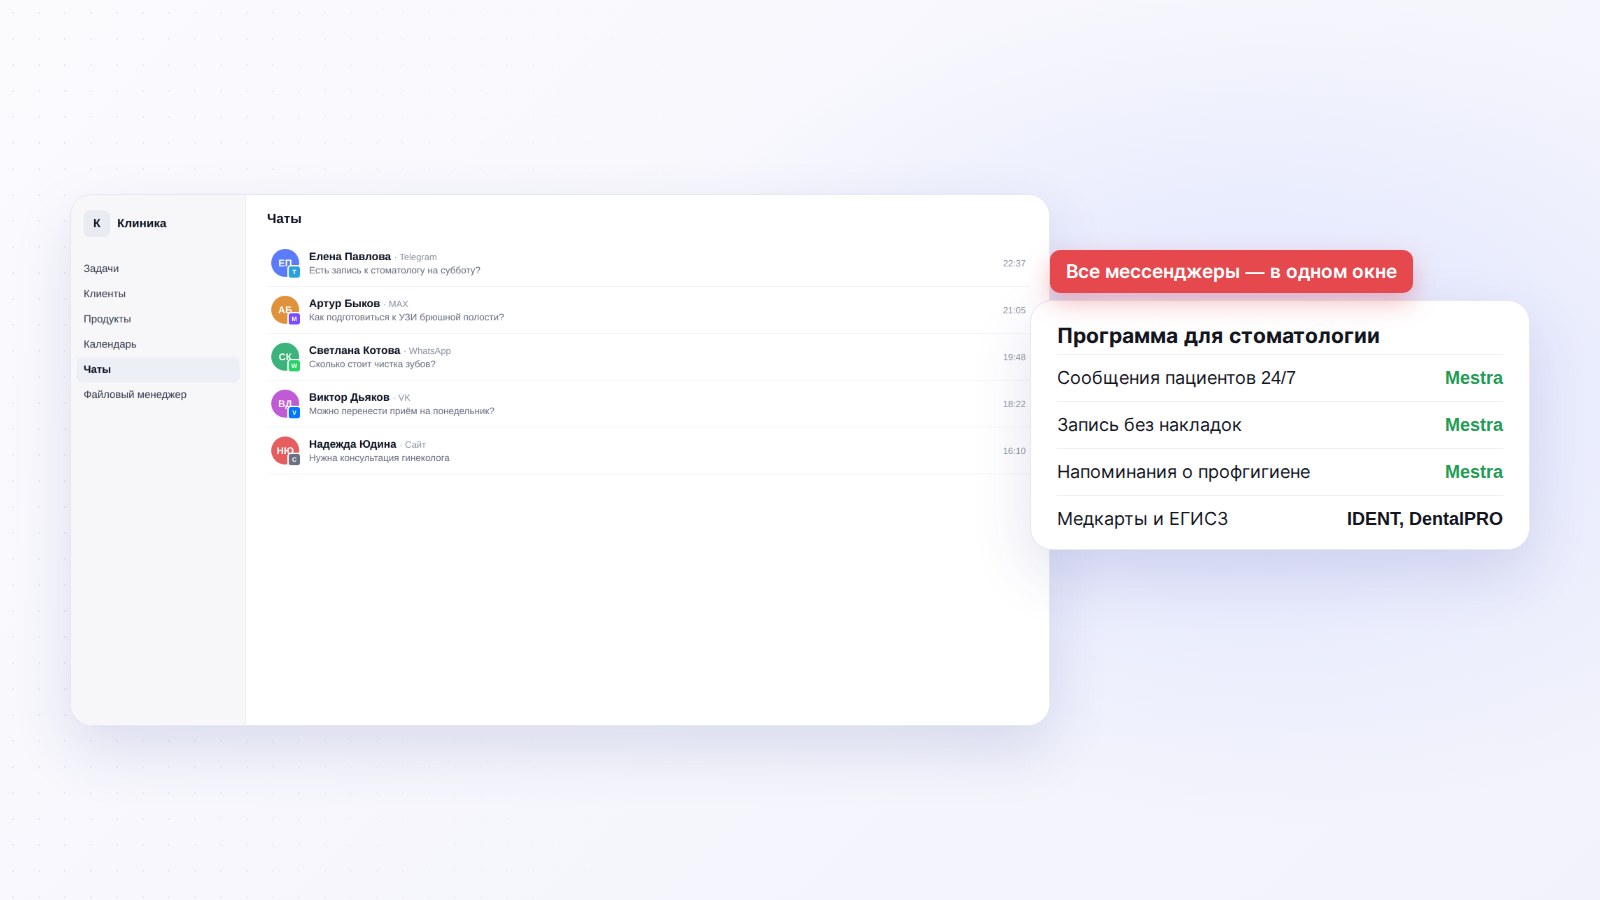The height and width of the screenshot is (900, 1600).
Task: Select Чаты in the sidebar
Action: point(158,369)
